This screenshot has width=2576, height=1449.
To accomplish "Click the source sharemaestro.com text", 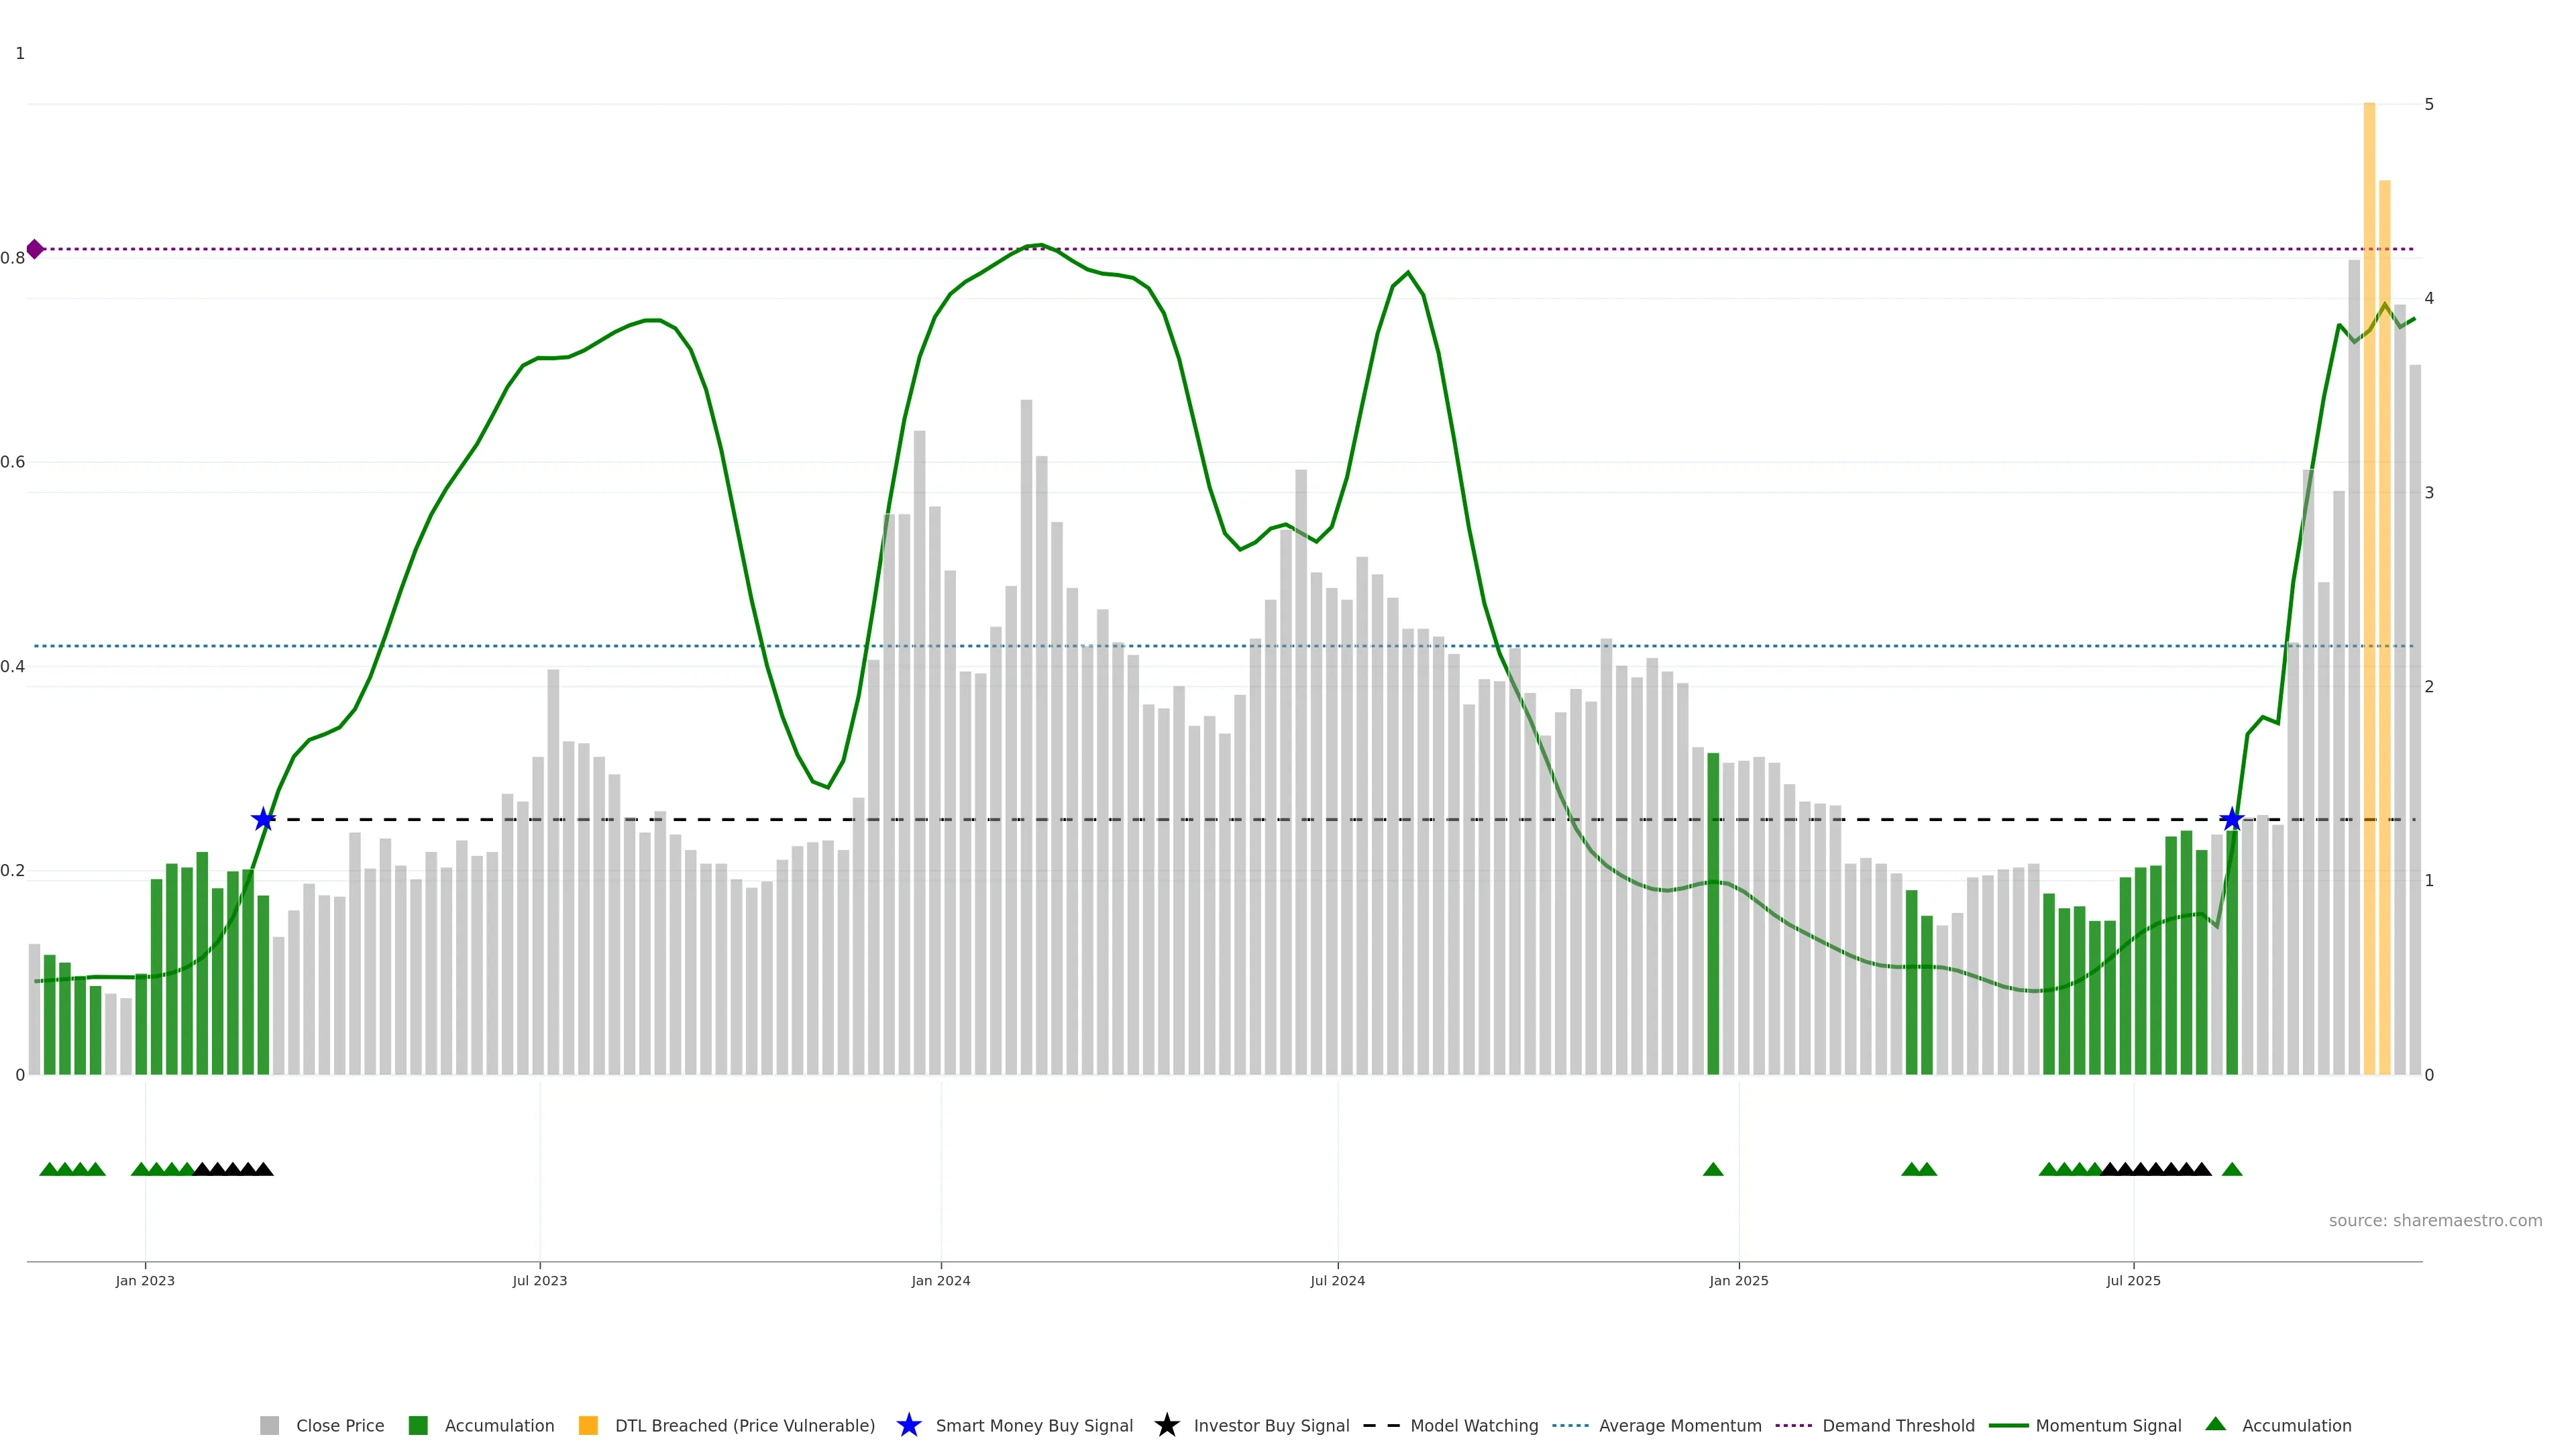I will [x=2435, y=1221].
